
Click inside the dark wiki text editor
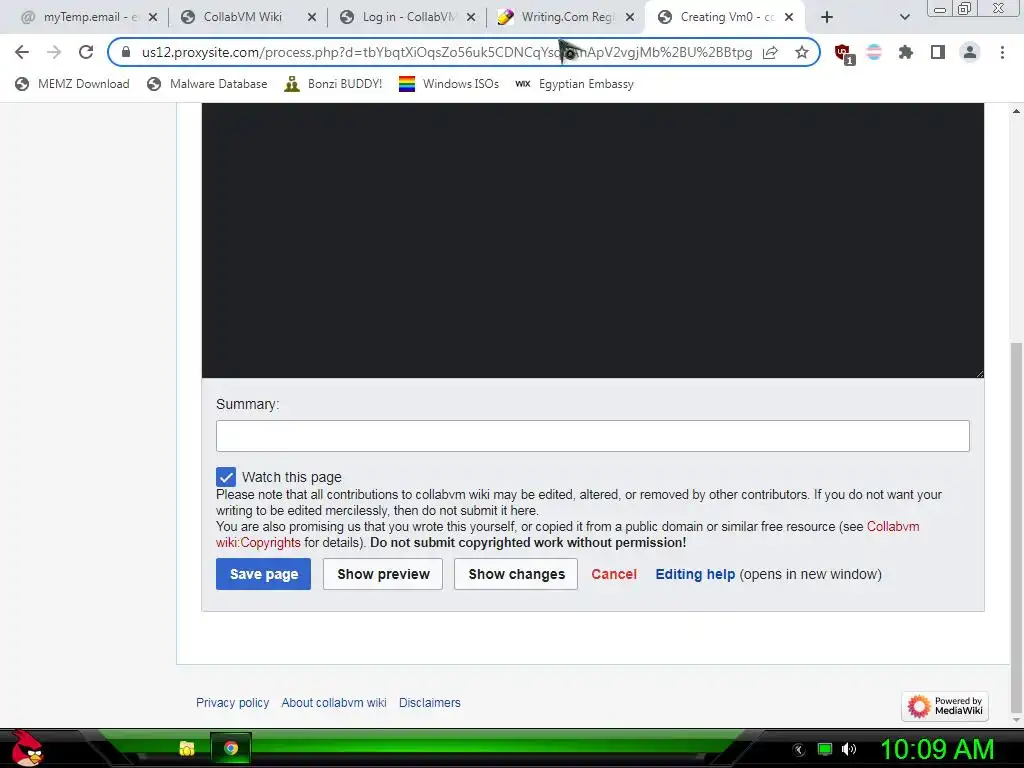click(x=592, y=240)
